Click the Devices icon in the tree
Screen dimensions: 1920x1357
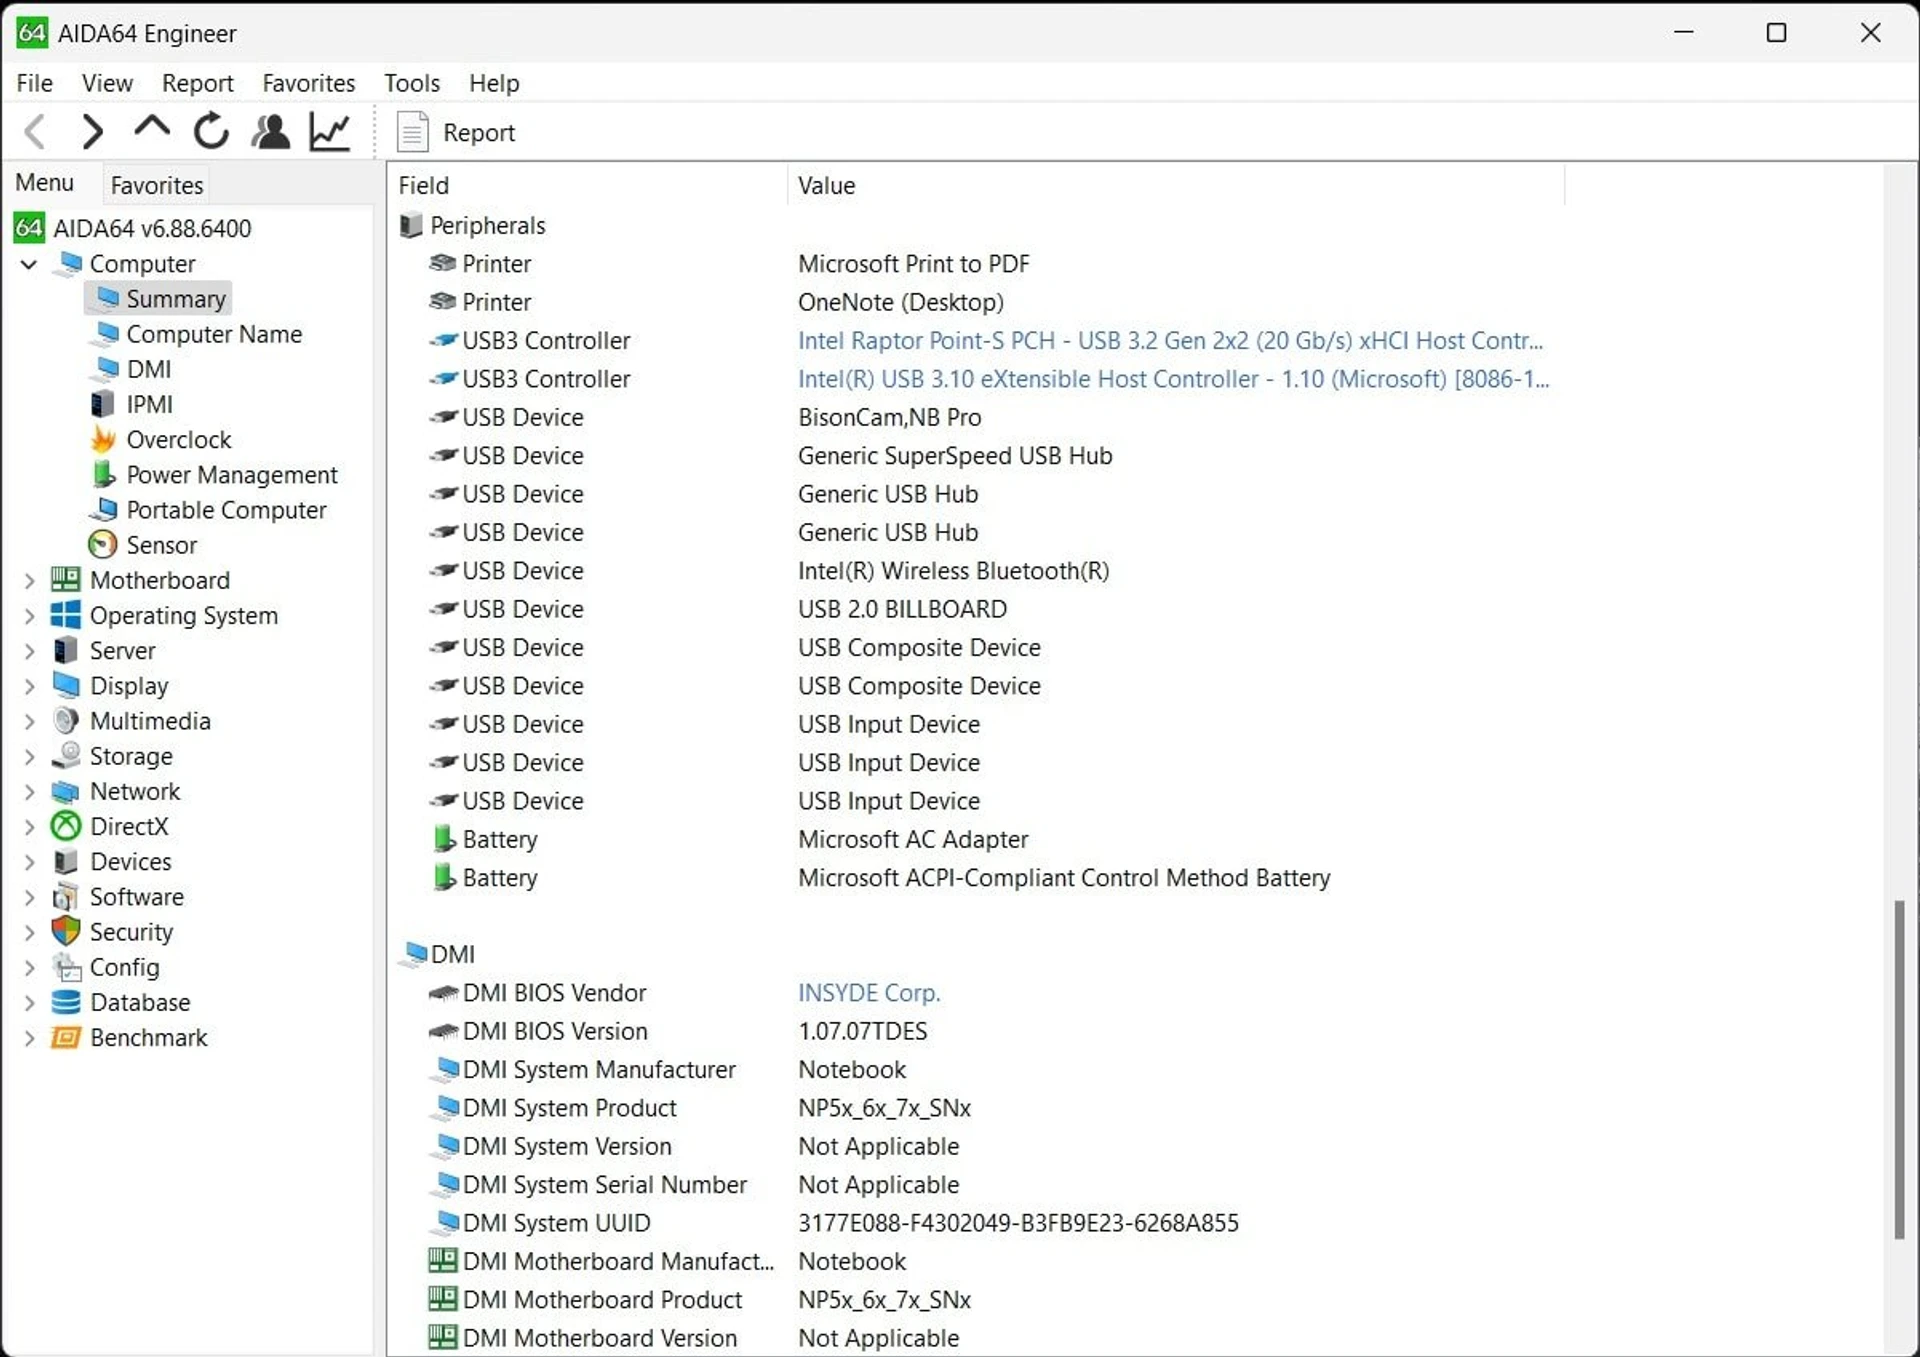[66, 862]
